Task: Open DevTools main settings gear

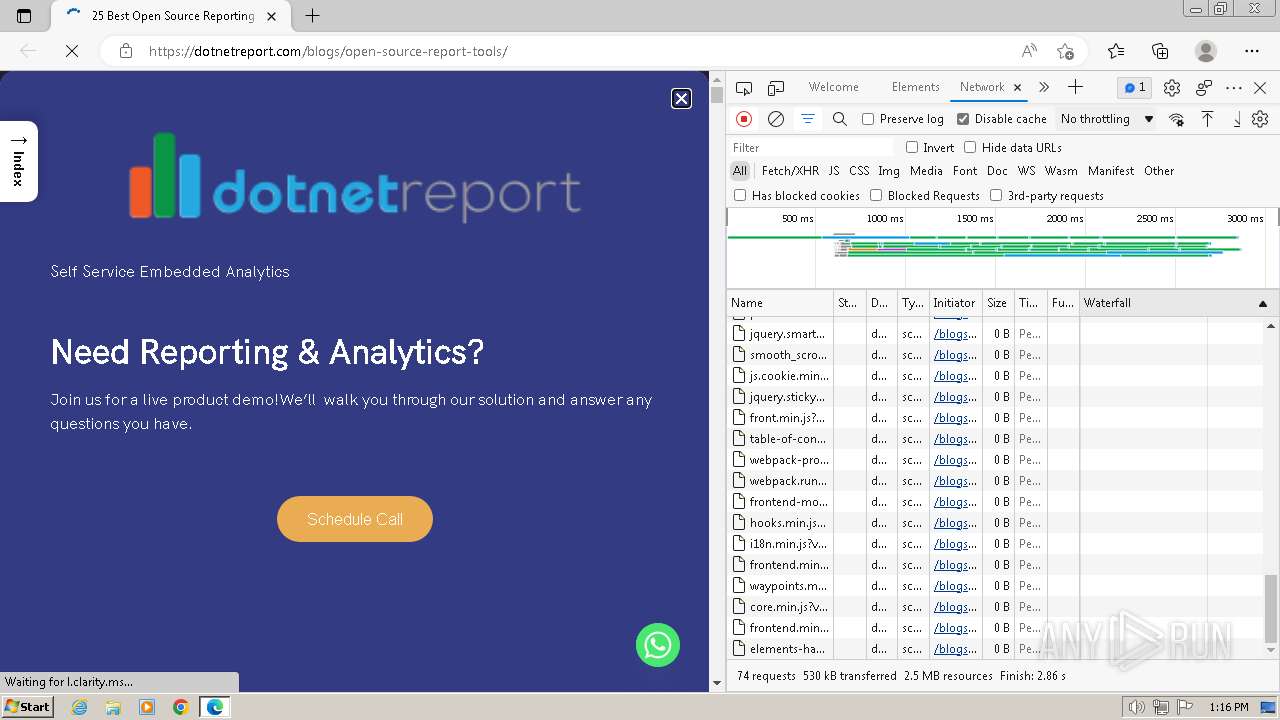Action: [1172, 88]
